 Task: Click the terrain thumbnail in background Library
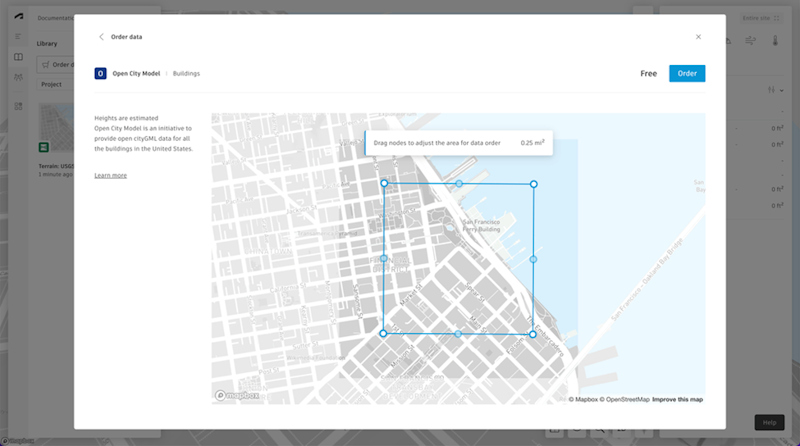tap(56, 128)
